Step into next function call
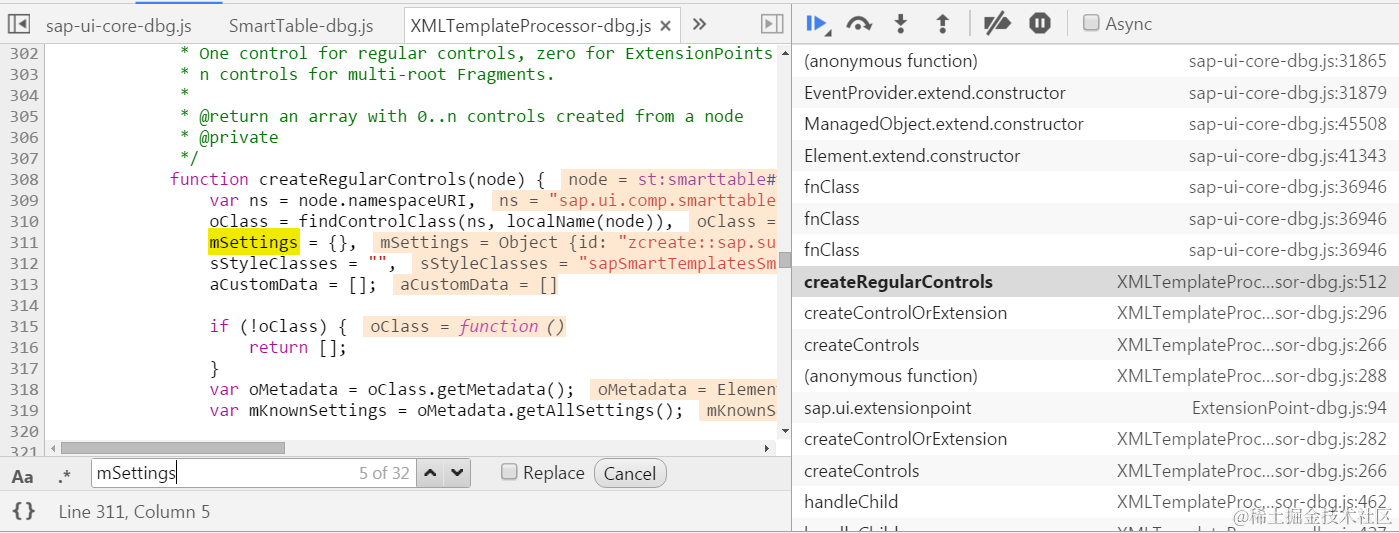Viewport: 1399px width, 533px height. 901,24
